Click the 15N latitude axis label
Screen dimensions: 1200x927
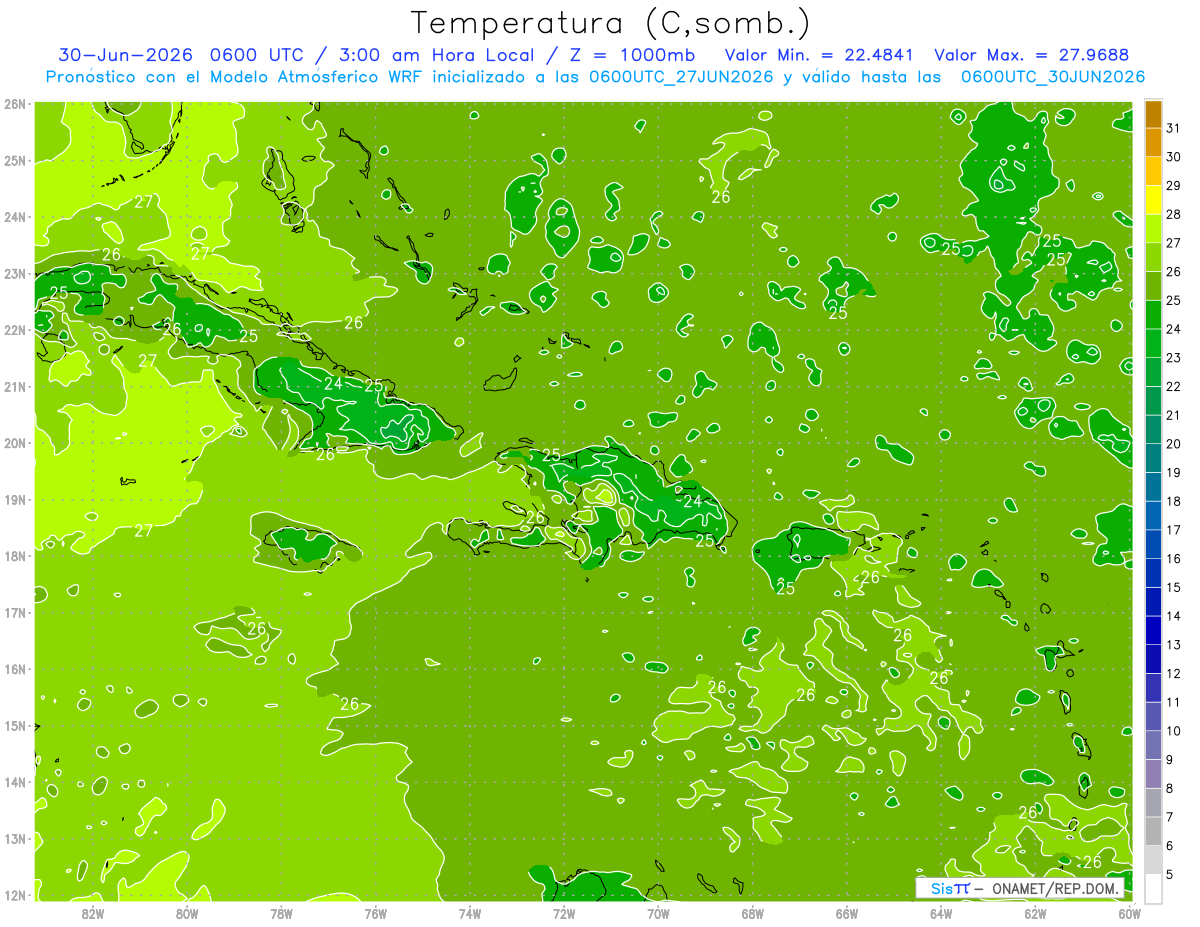tap(15, 726)
